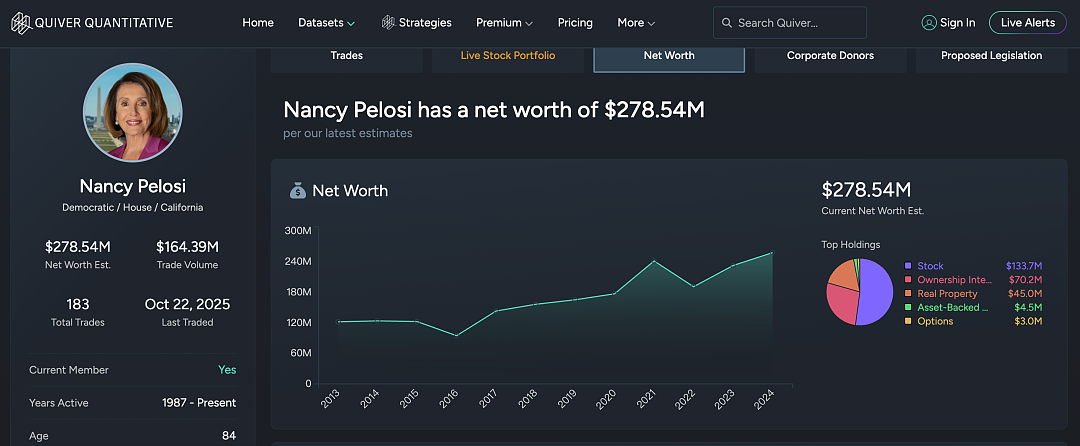
Task: Click the $45.0M Real Property value
Action: (x=1026, y=294)
